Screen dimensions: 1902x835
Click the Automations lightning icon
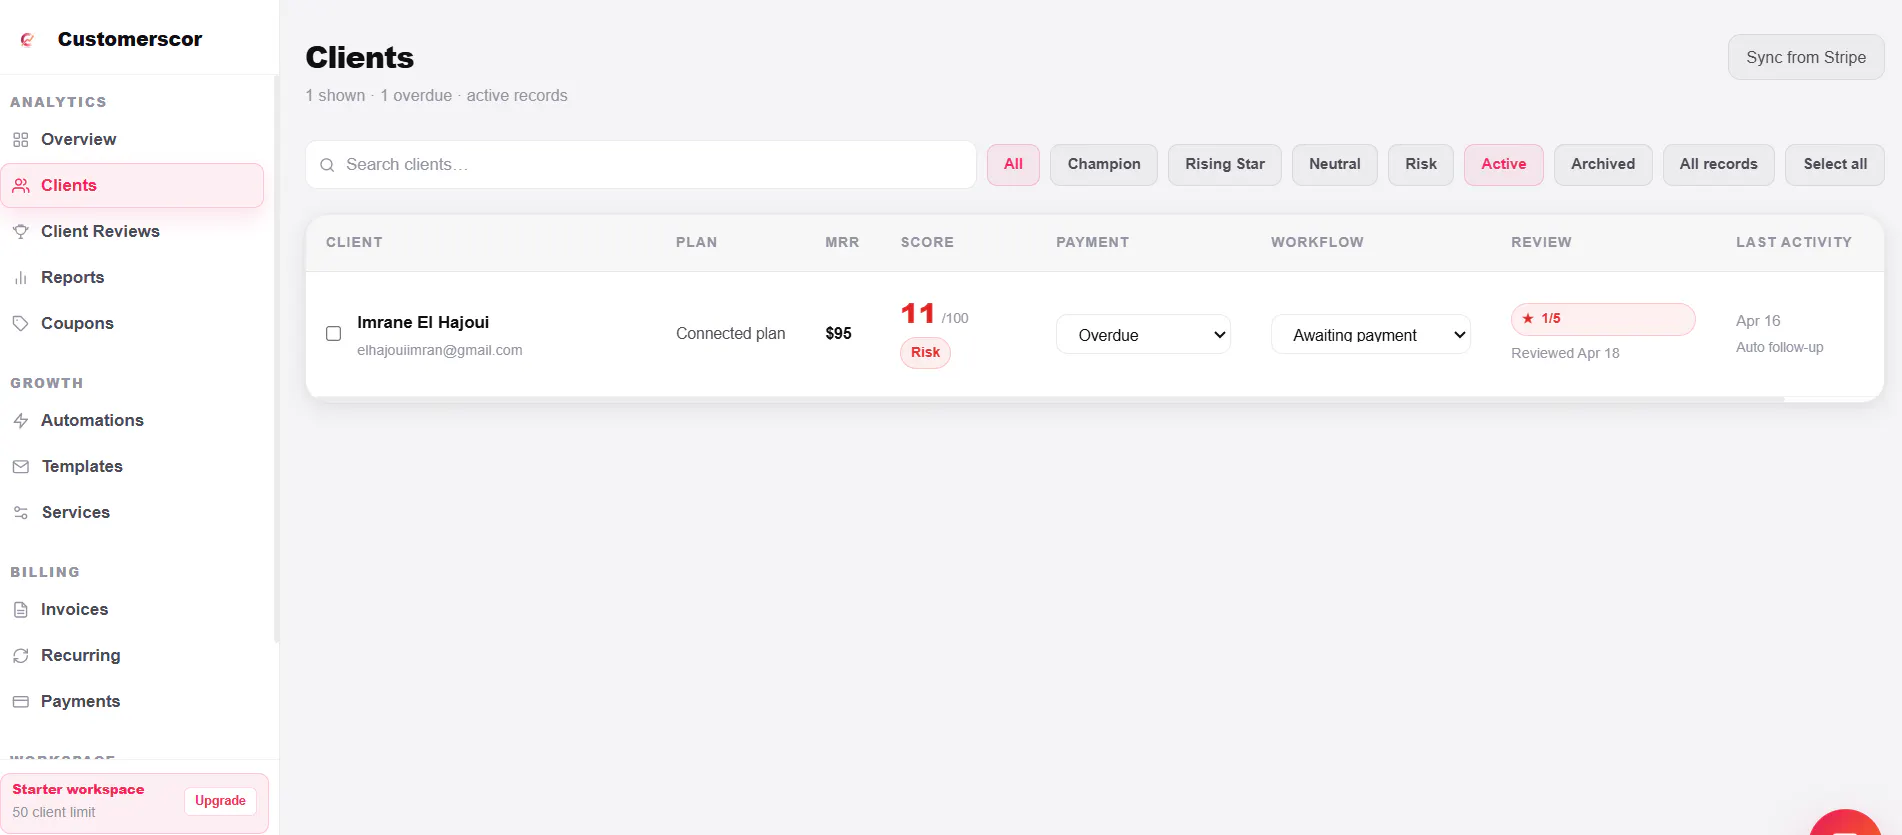(x=20, y=421)
